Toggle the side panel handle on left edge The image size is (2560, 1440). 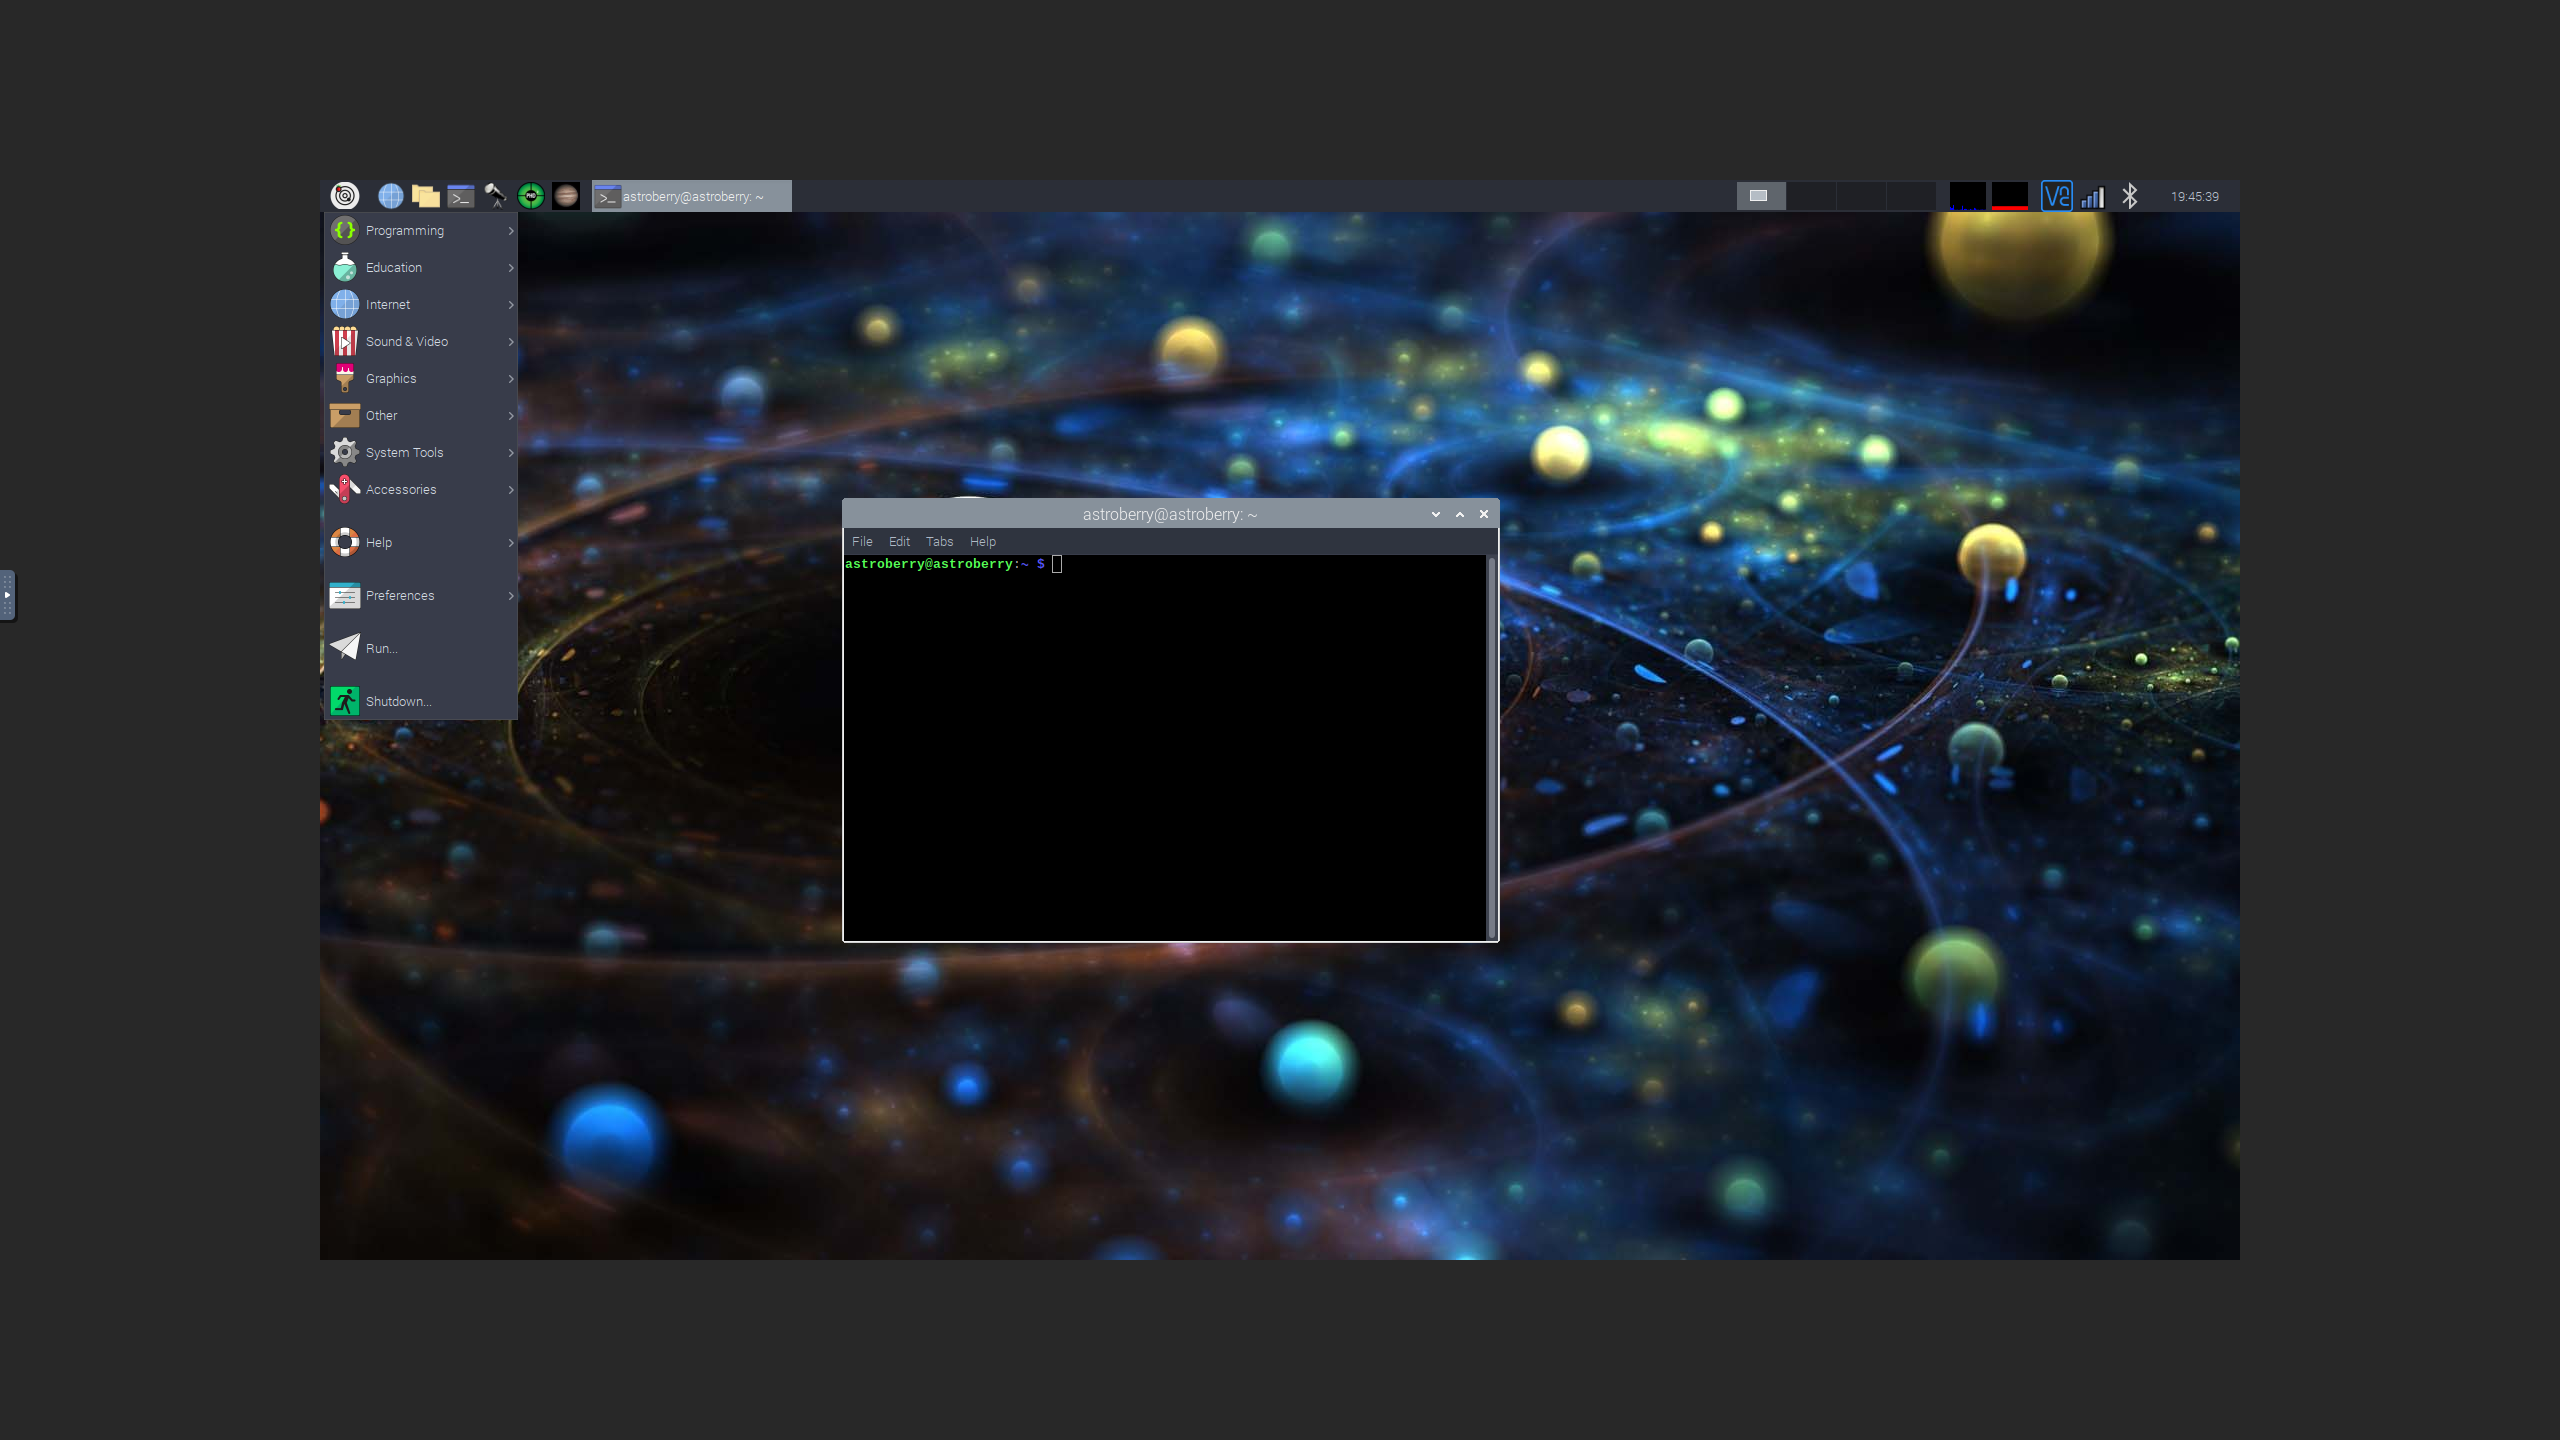8,595
